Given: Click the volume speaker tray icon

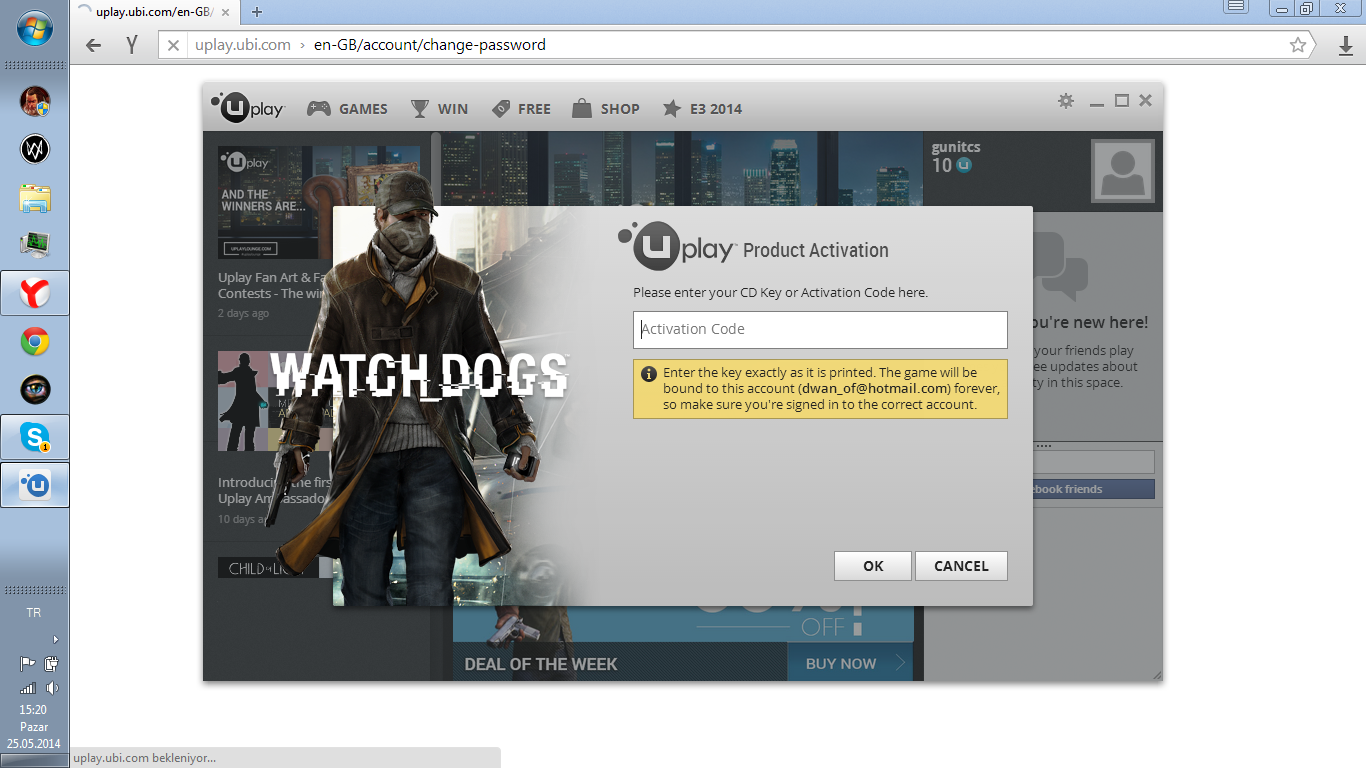Looking at the screenshot, I should click(x=52, y=688).
